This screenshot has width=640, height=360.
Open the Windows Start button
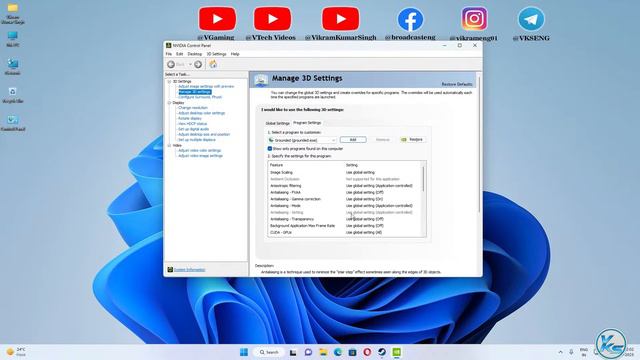click(244, 352)
